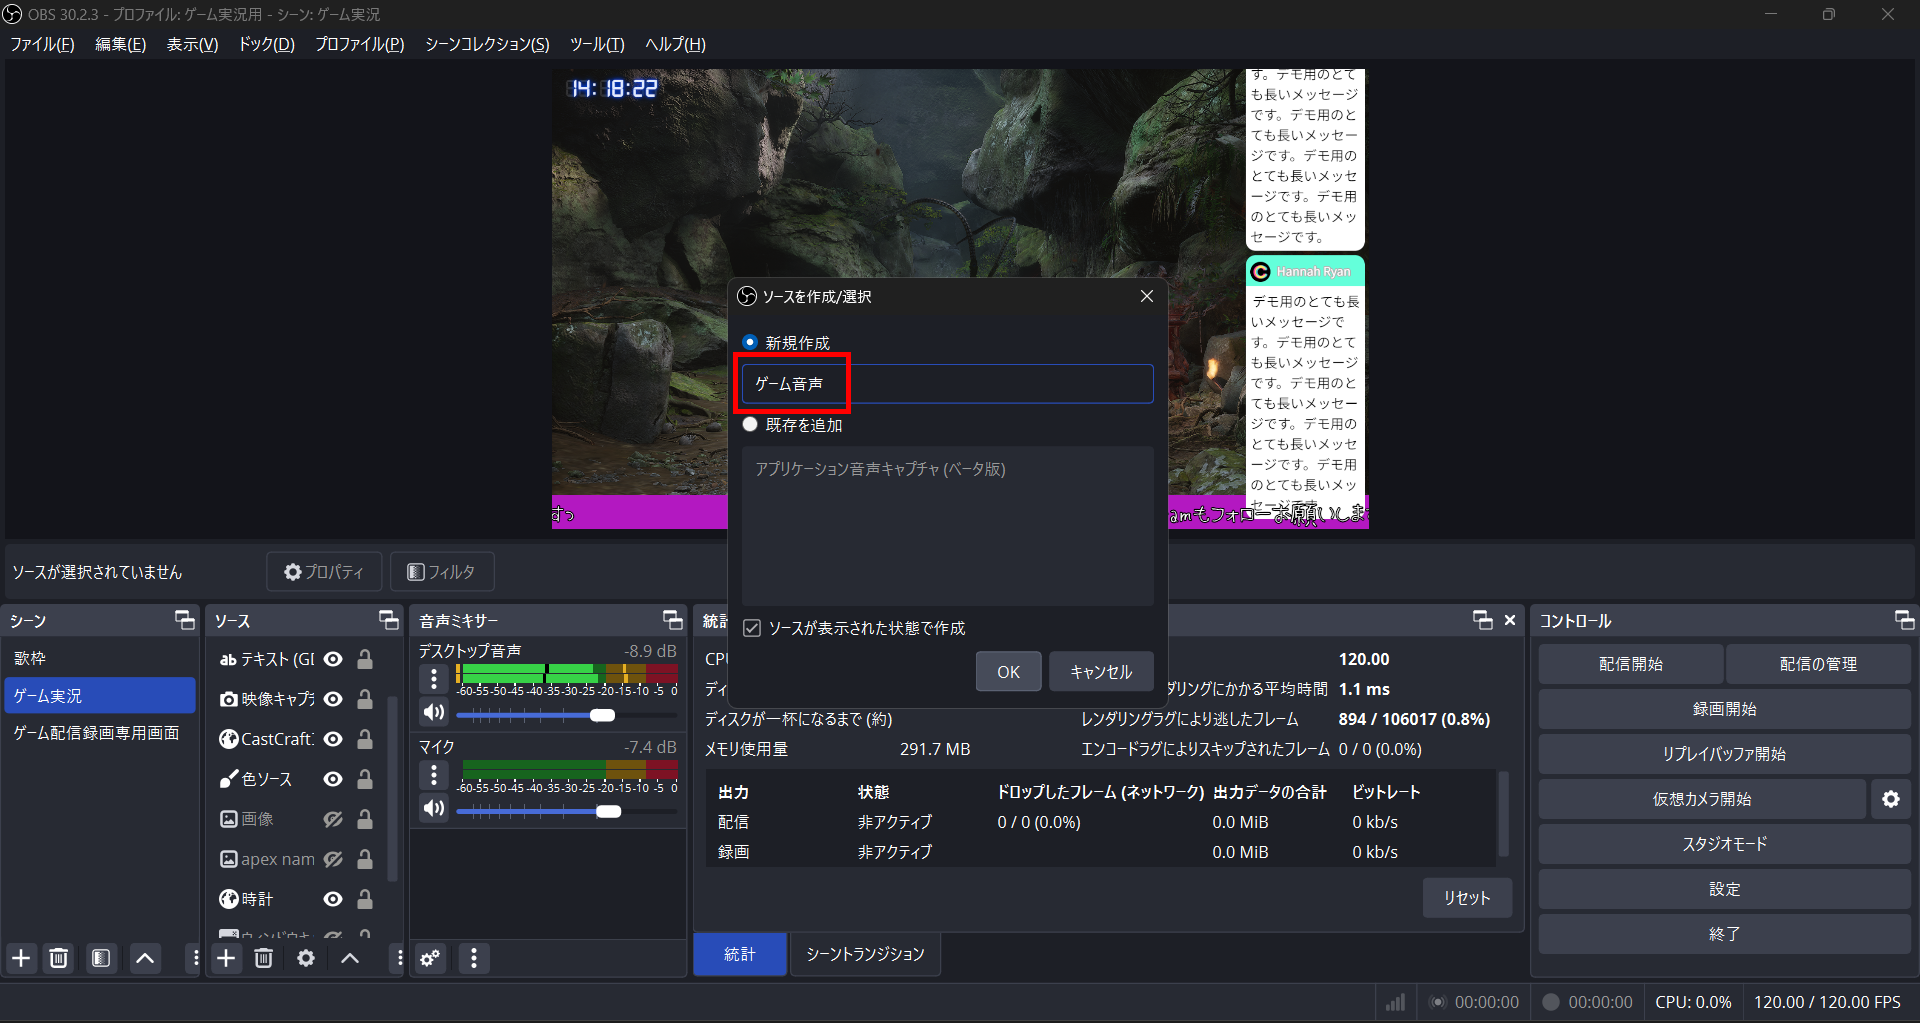Open the sources panel overflow menu
This screenshot has width=1920, height=1023.
click(x=398, y=958)
